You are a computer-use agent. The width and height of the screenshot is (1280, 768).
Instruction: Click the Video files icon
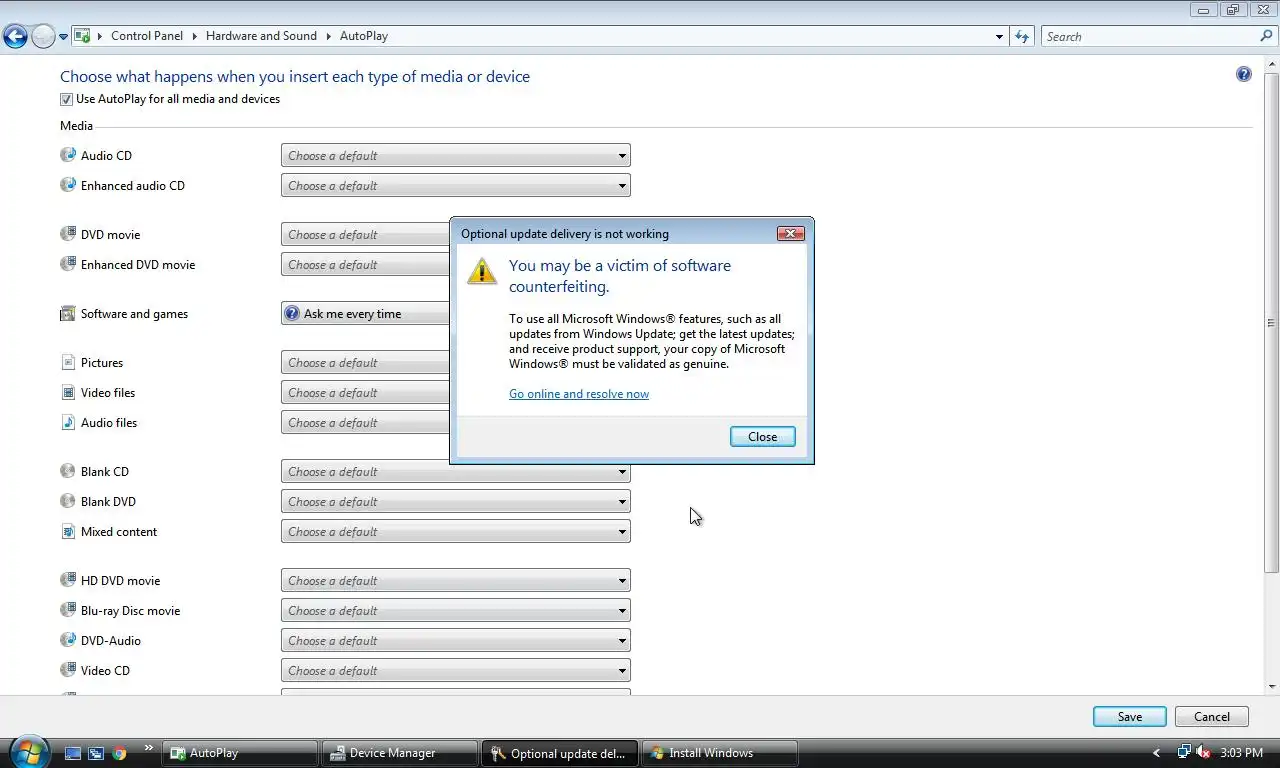(68, 392)
